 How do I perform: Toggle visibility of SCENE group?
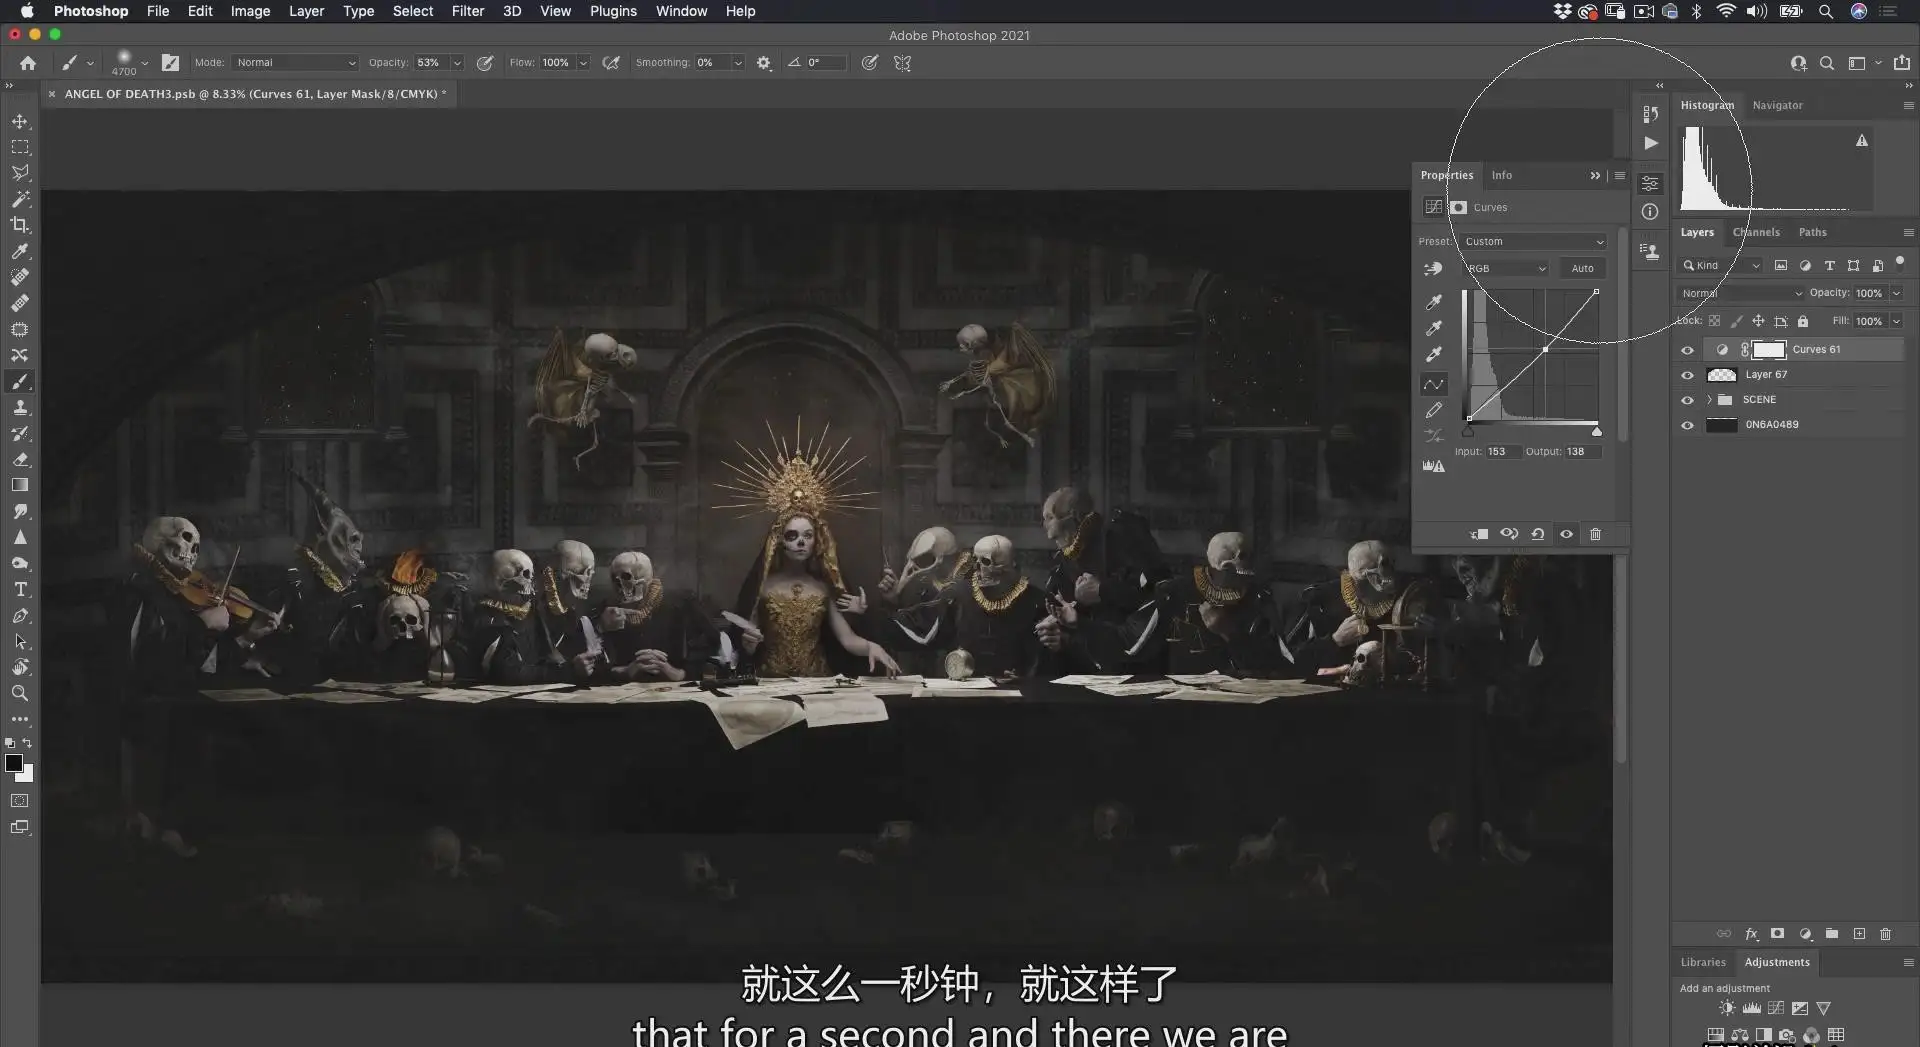pos(1687,400)
